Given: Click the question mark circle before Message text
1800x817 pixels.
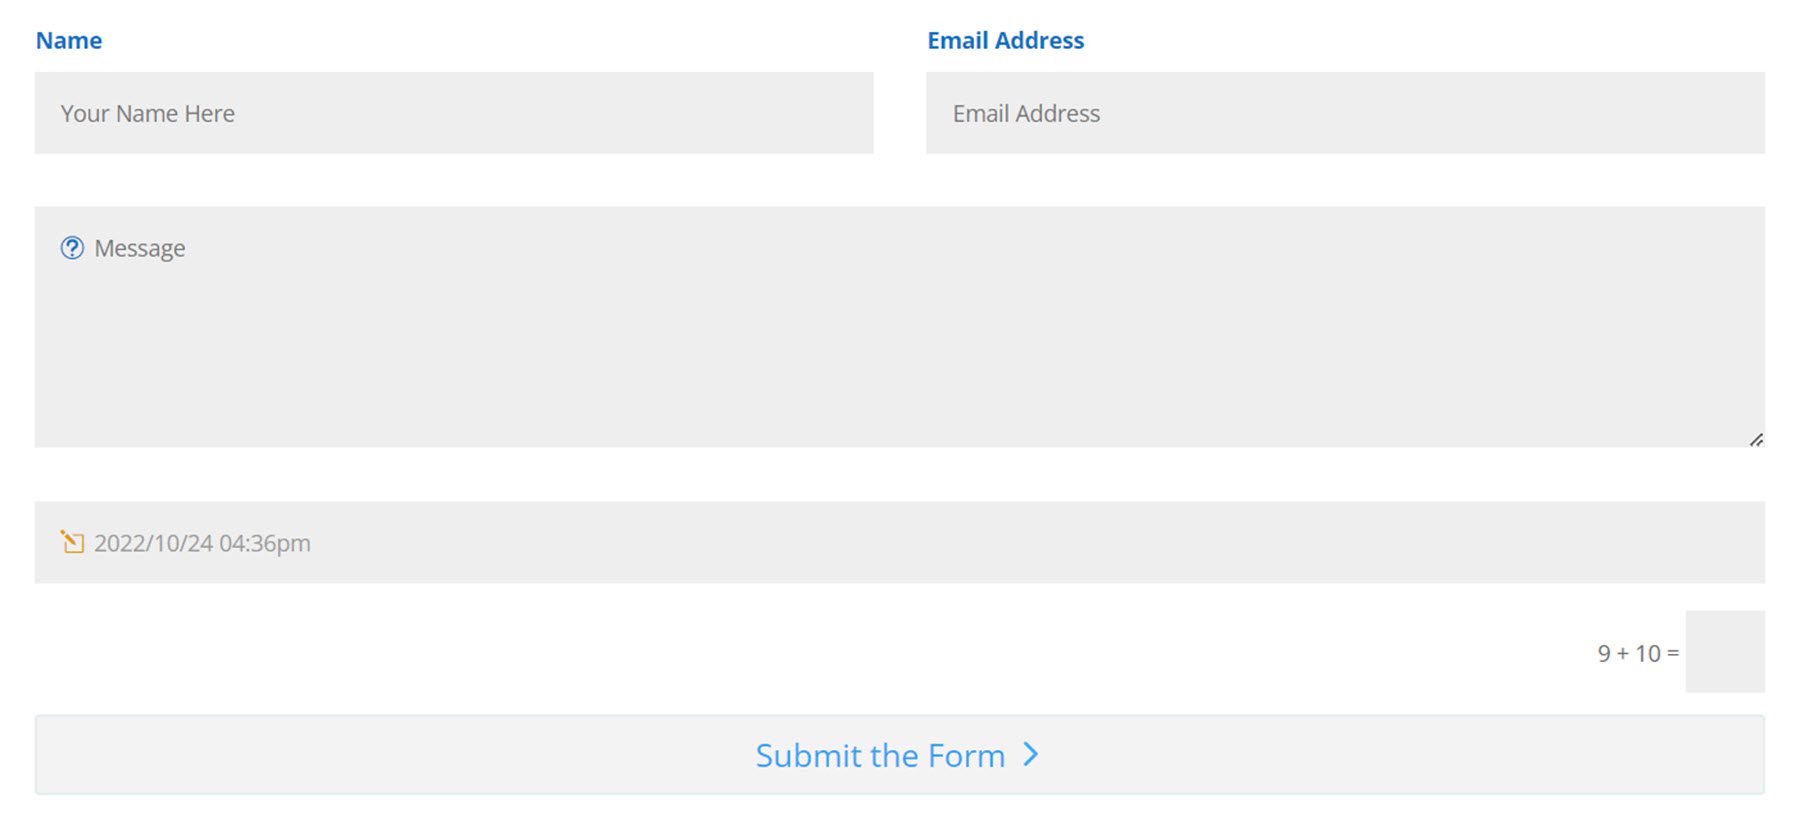Looking at the screenshot, I should pyautogui.click(x=72, y=248).
